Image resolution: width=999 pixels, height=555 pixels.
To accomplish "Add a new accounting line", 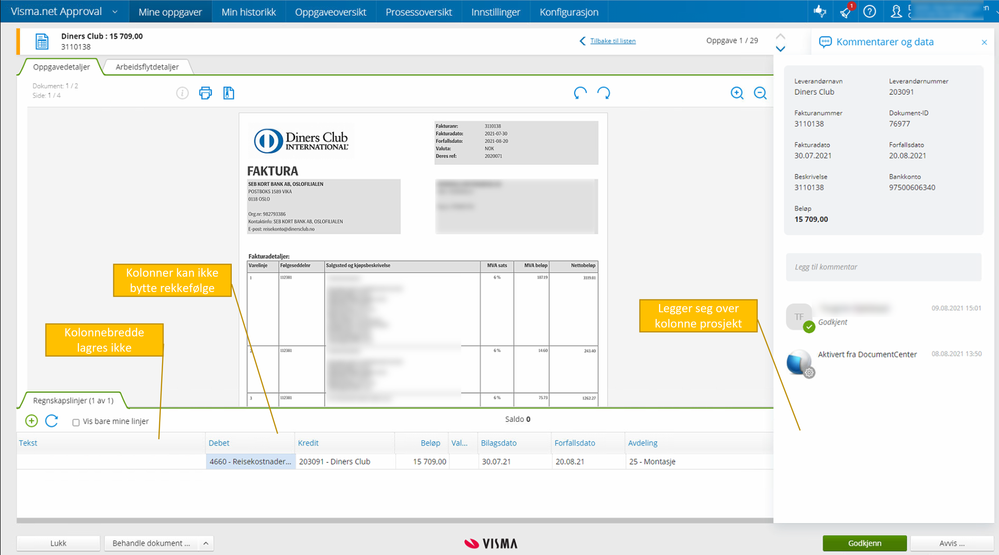I will (31, 421).
